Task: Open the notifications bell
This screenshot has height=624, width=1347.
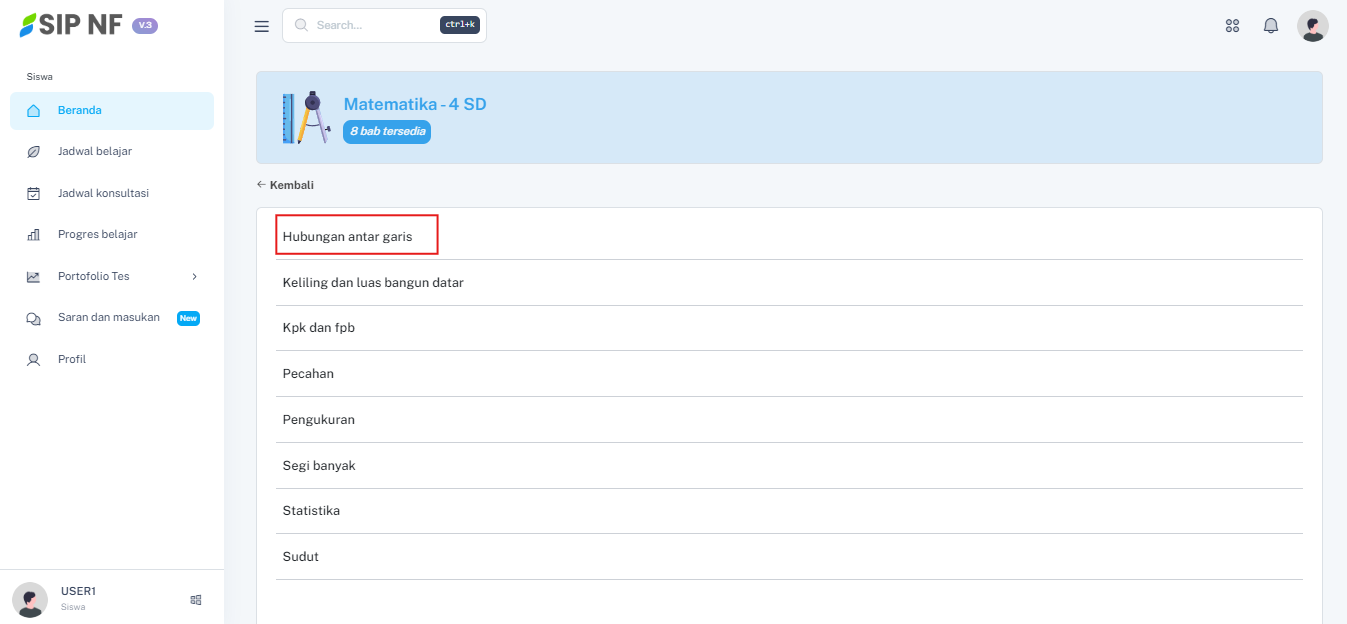Action: (1271, 26)
